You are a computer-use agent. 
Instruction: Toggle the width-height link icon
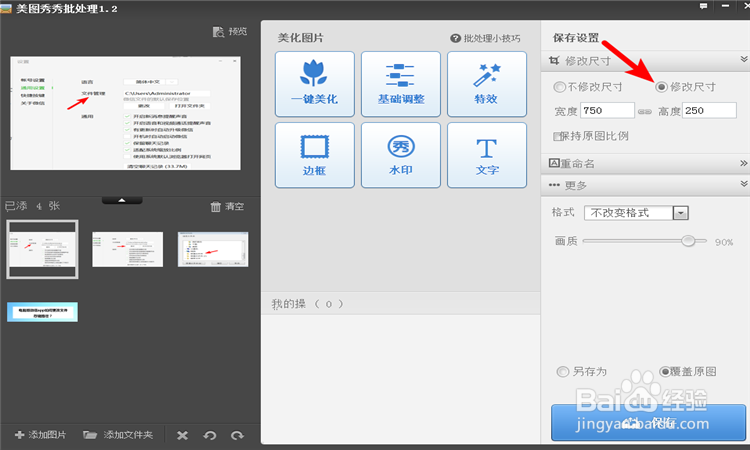coord(645,111)
